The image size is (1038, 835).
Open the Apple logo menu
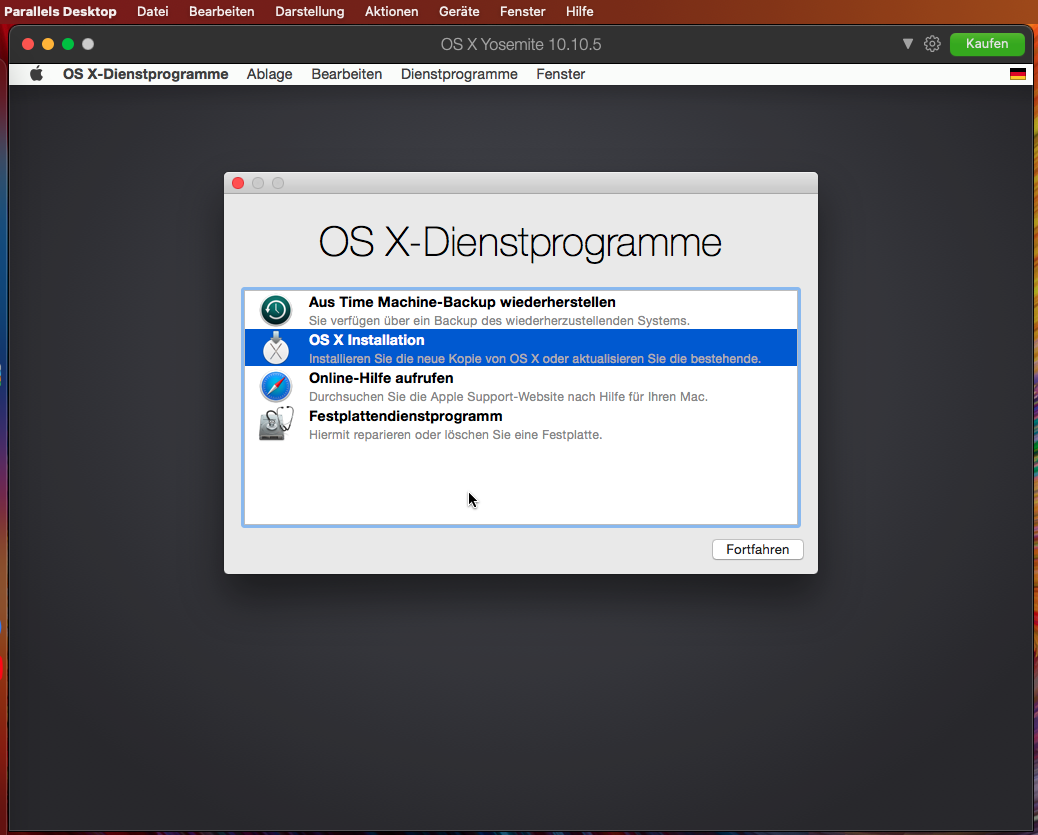36,74
